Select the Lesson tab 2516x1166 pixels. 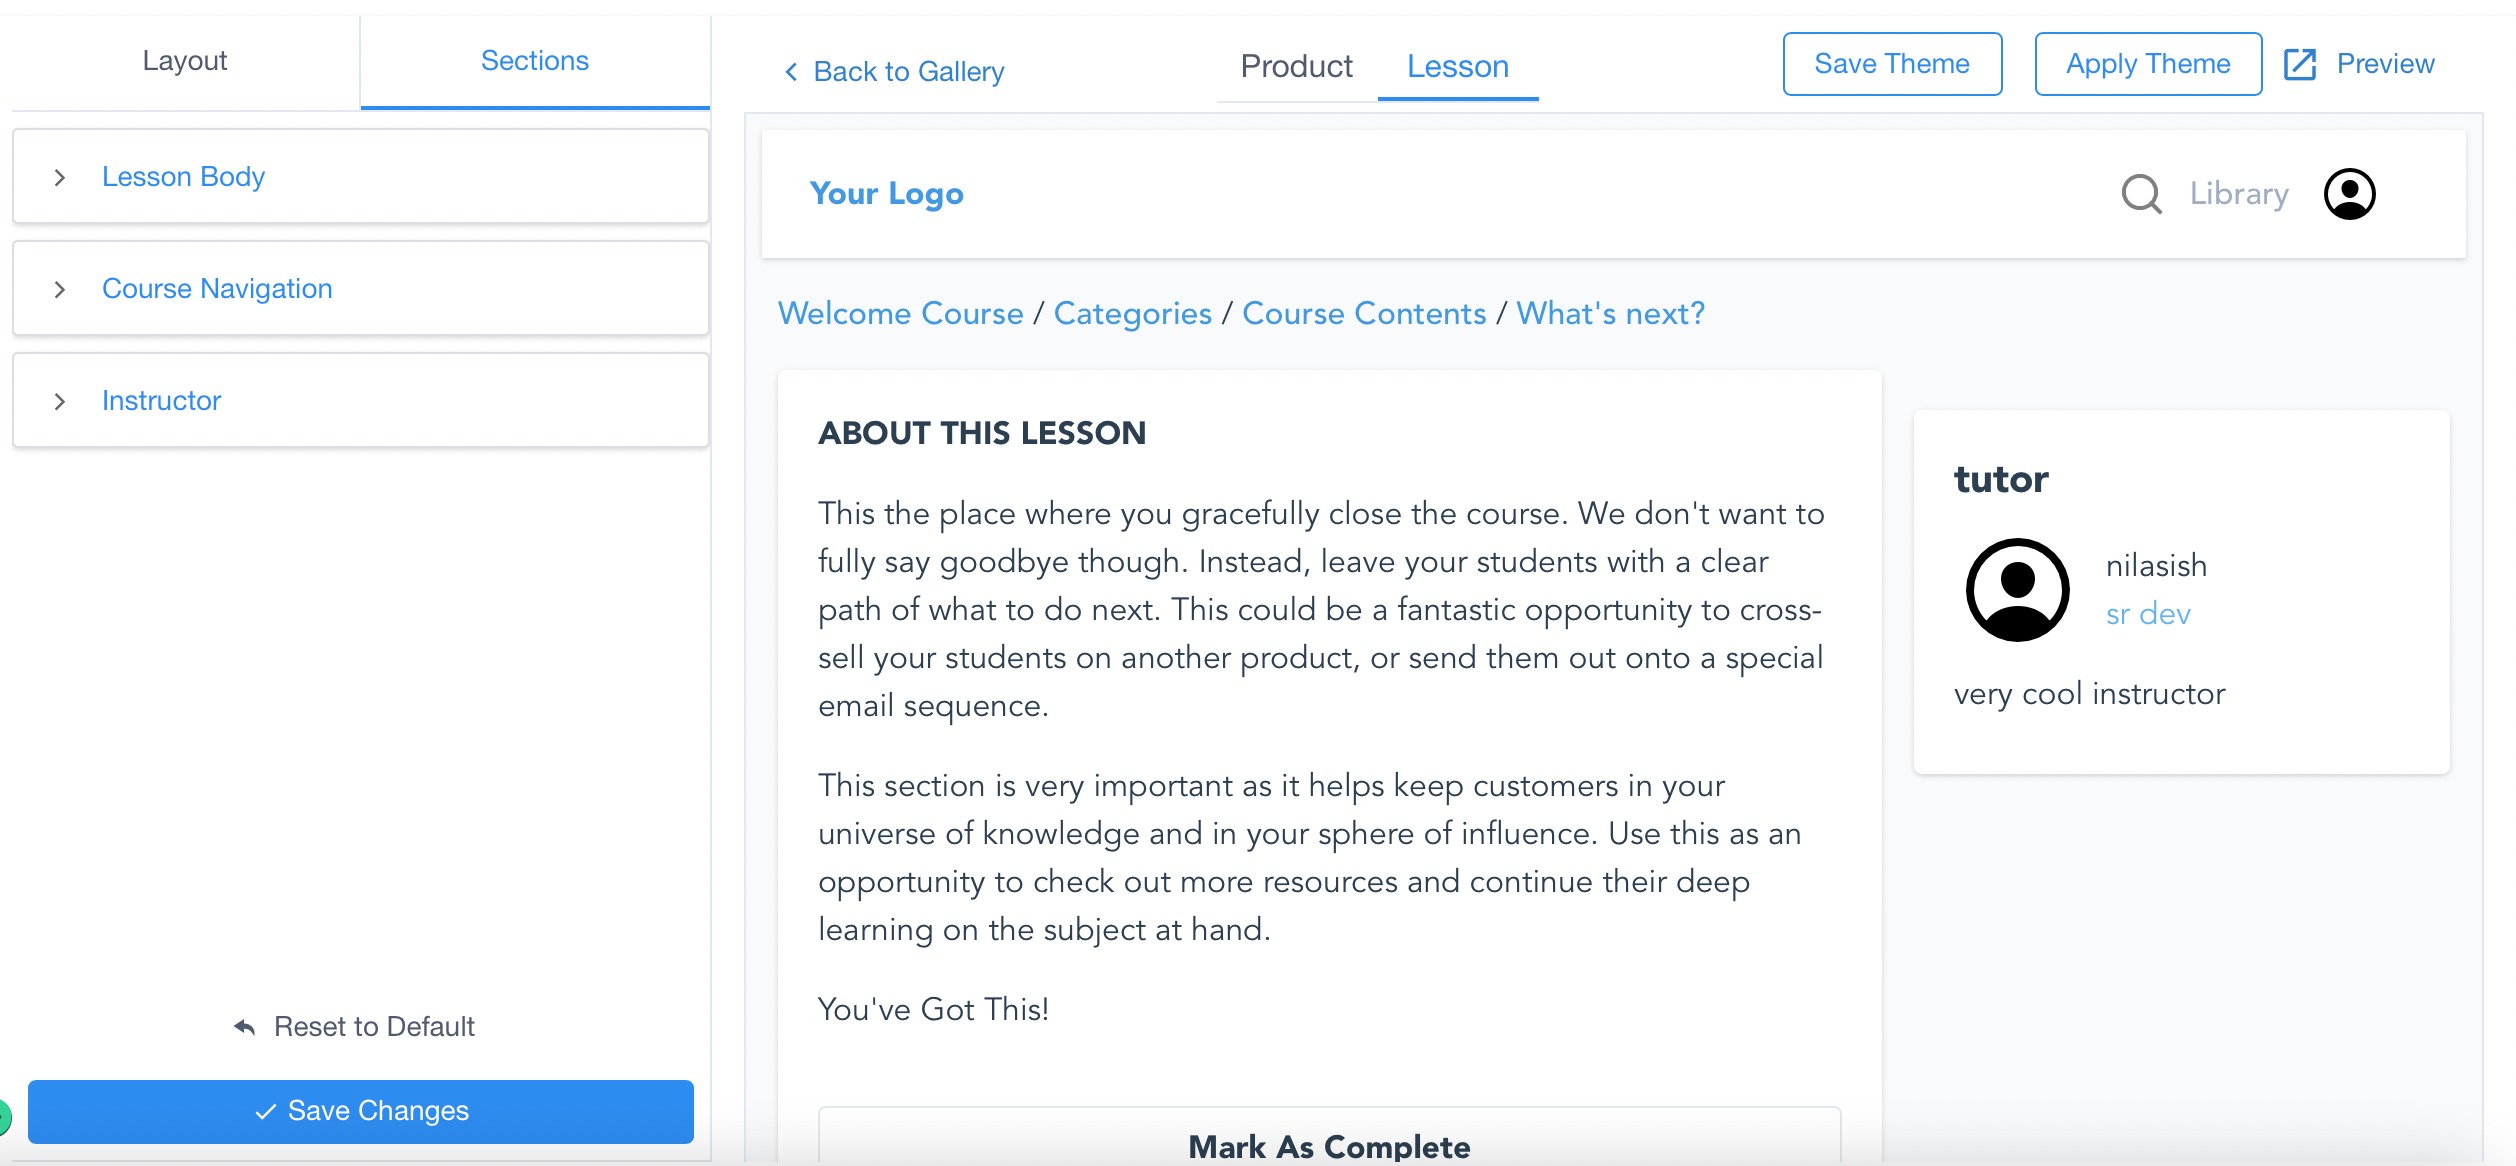pyautogui.click(x=1457, y=66)
